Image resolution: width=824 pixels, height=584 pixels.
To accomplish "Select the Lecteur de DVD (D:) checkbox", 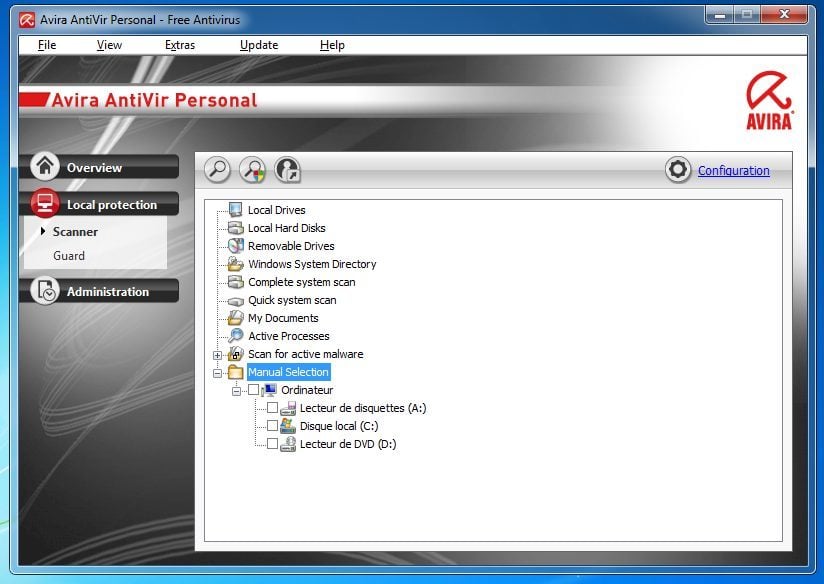I will [272, 444].
